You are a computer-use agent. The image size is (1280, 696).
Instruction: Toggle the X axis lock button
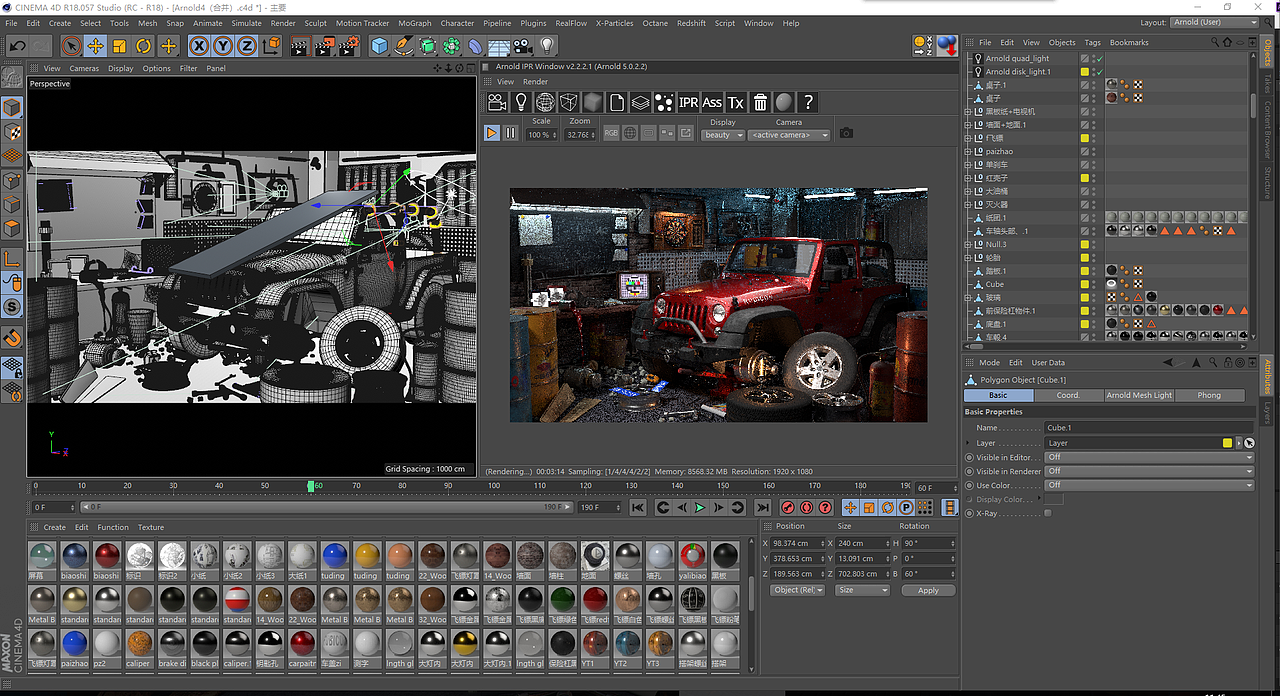tap(198, 45)
